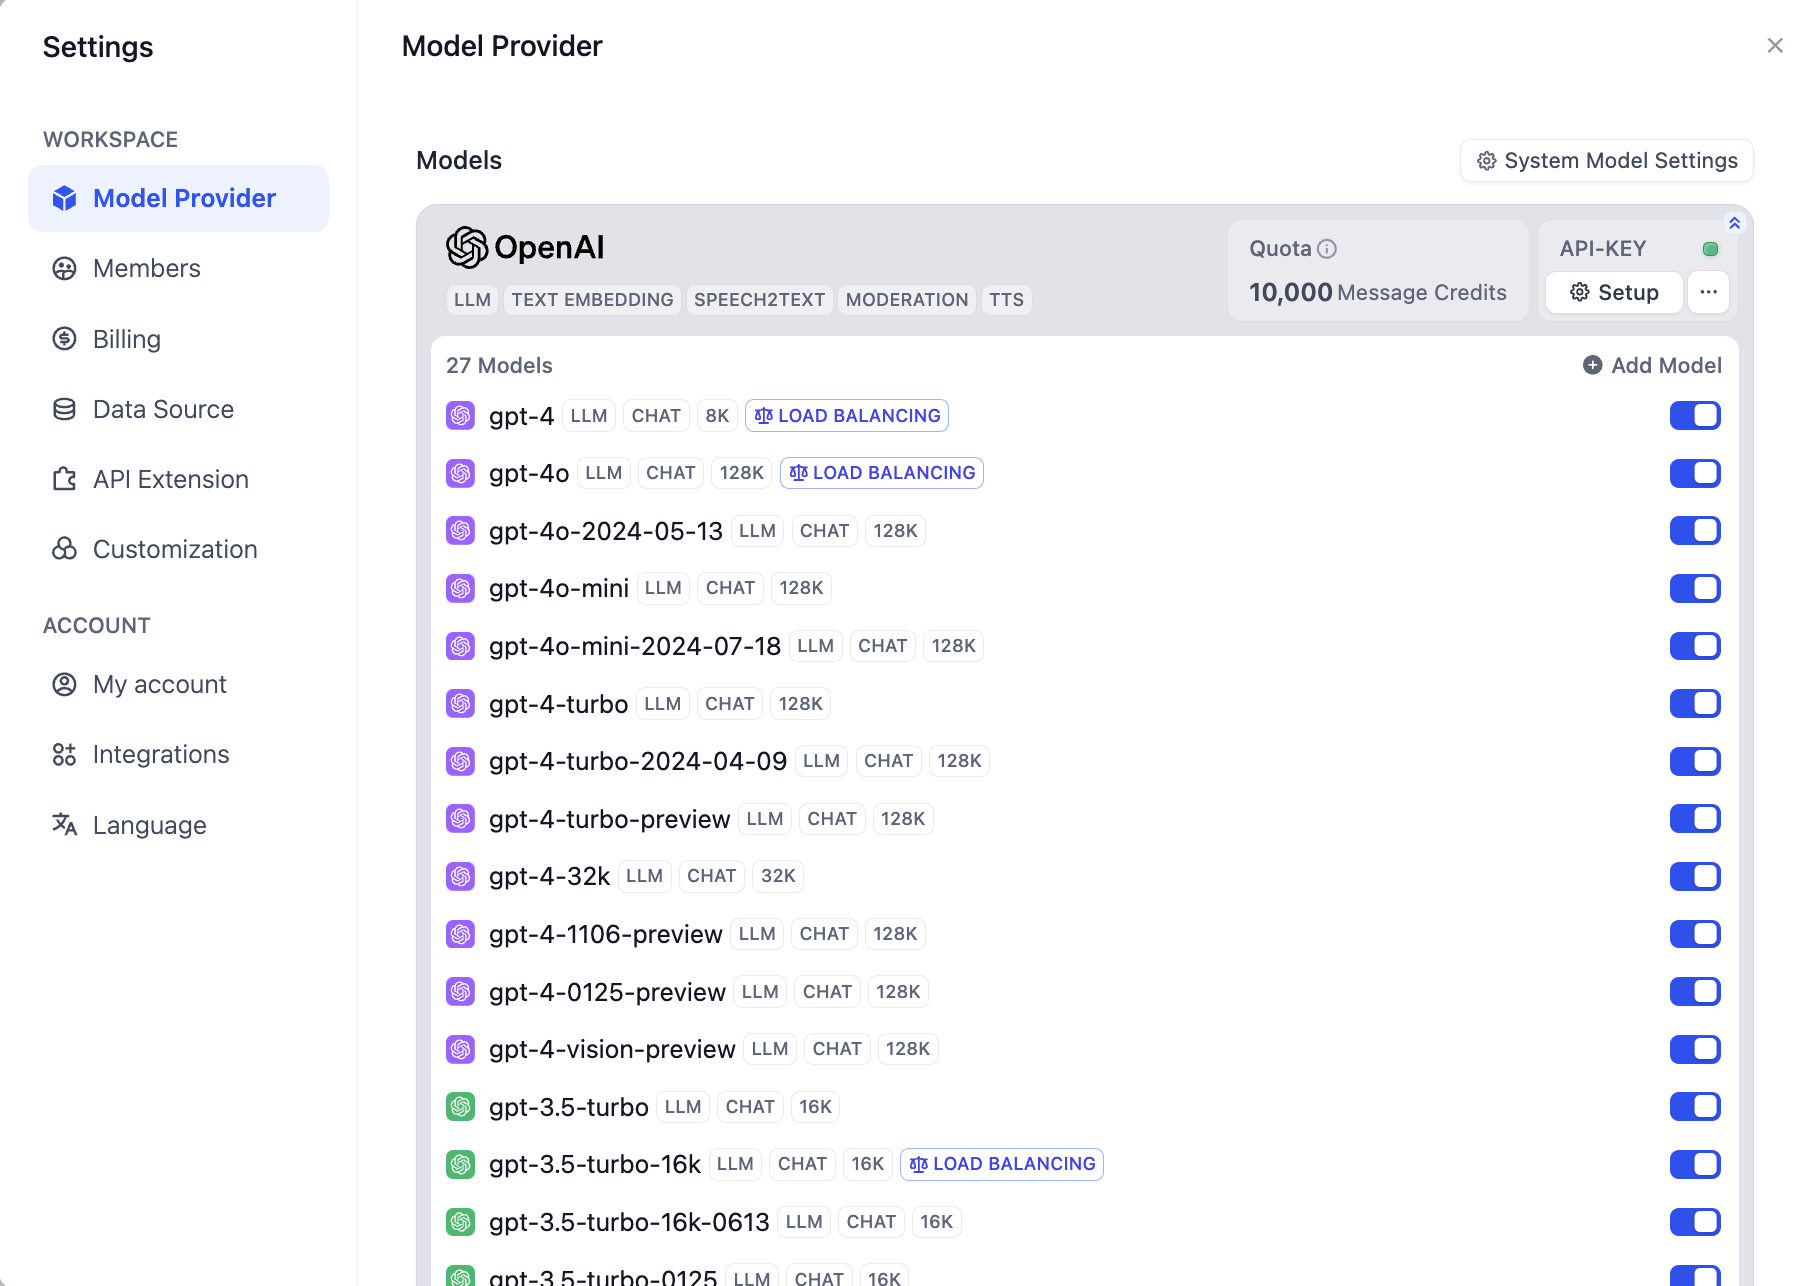The height and width of the screenshot is (1286, 1808).
Task: Open the API-KEY more options menu
Action: click(1708, 292)
